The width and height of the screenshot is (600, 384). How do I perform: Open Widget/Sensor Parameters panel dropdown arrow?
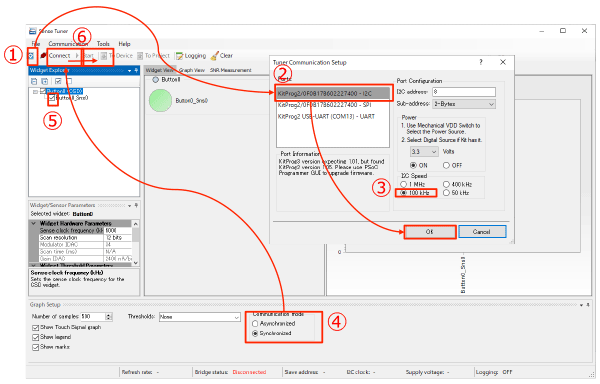pyautogui.click(x=129, y=205)
